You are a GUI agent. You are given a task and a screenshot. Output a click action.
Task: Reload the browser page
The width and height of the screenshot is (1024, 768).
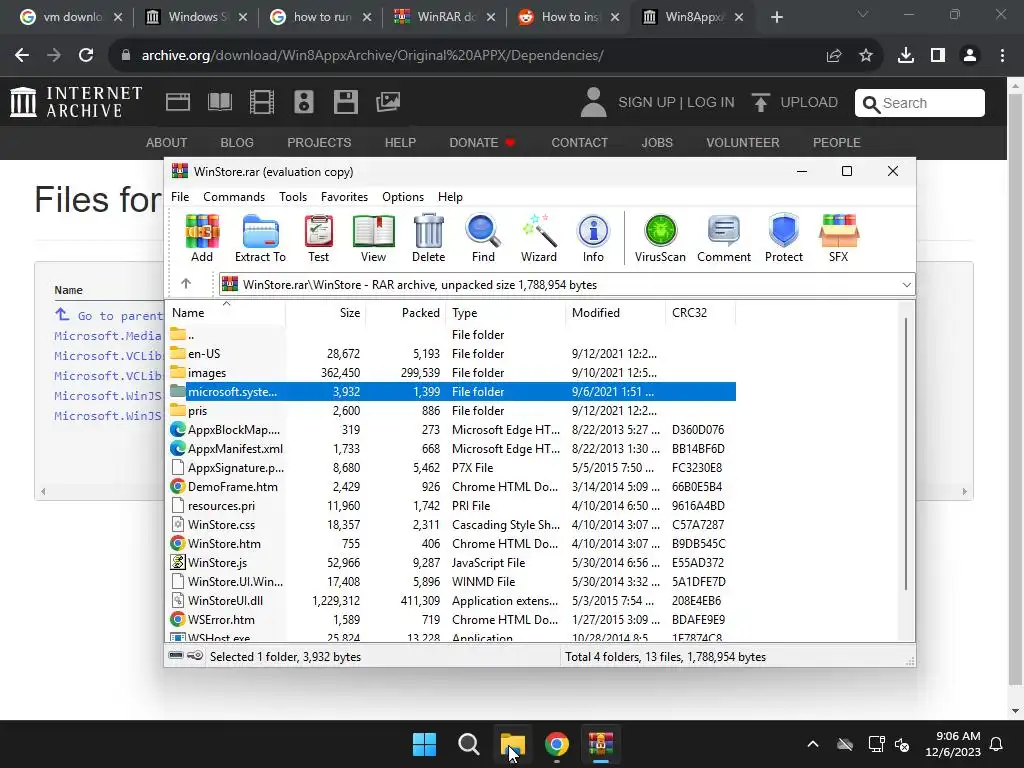[x=86, y=56]
